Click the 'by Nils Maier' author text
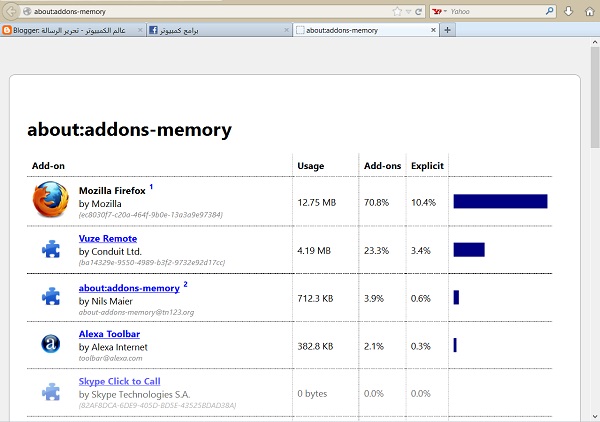This screenshot has height=422, width=600. (106, 301)
